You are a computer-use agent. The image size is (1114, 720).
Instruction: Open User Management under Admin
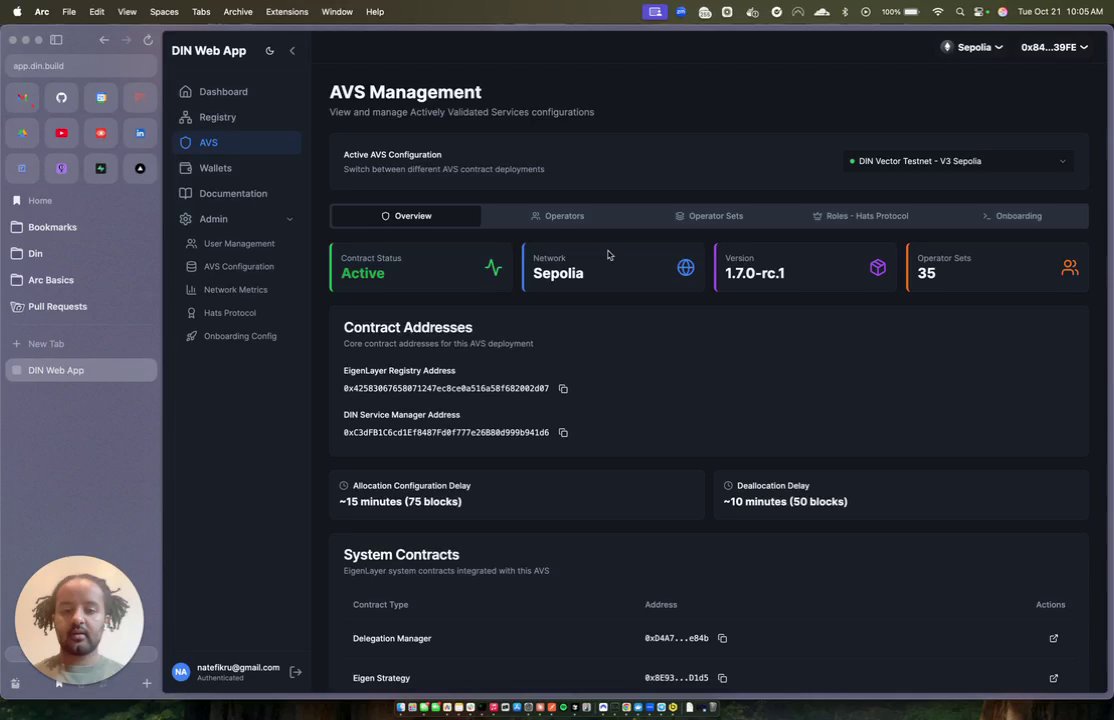click(239, 244)
